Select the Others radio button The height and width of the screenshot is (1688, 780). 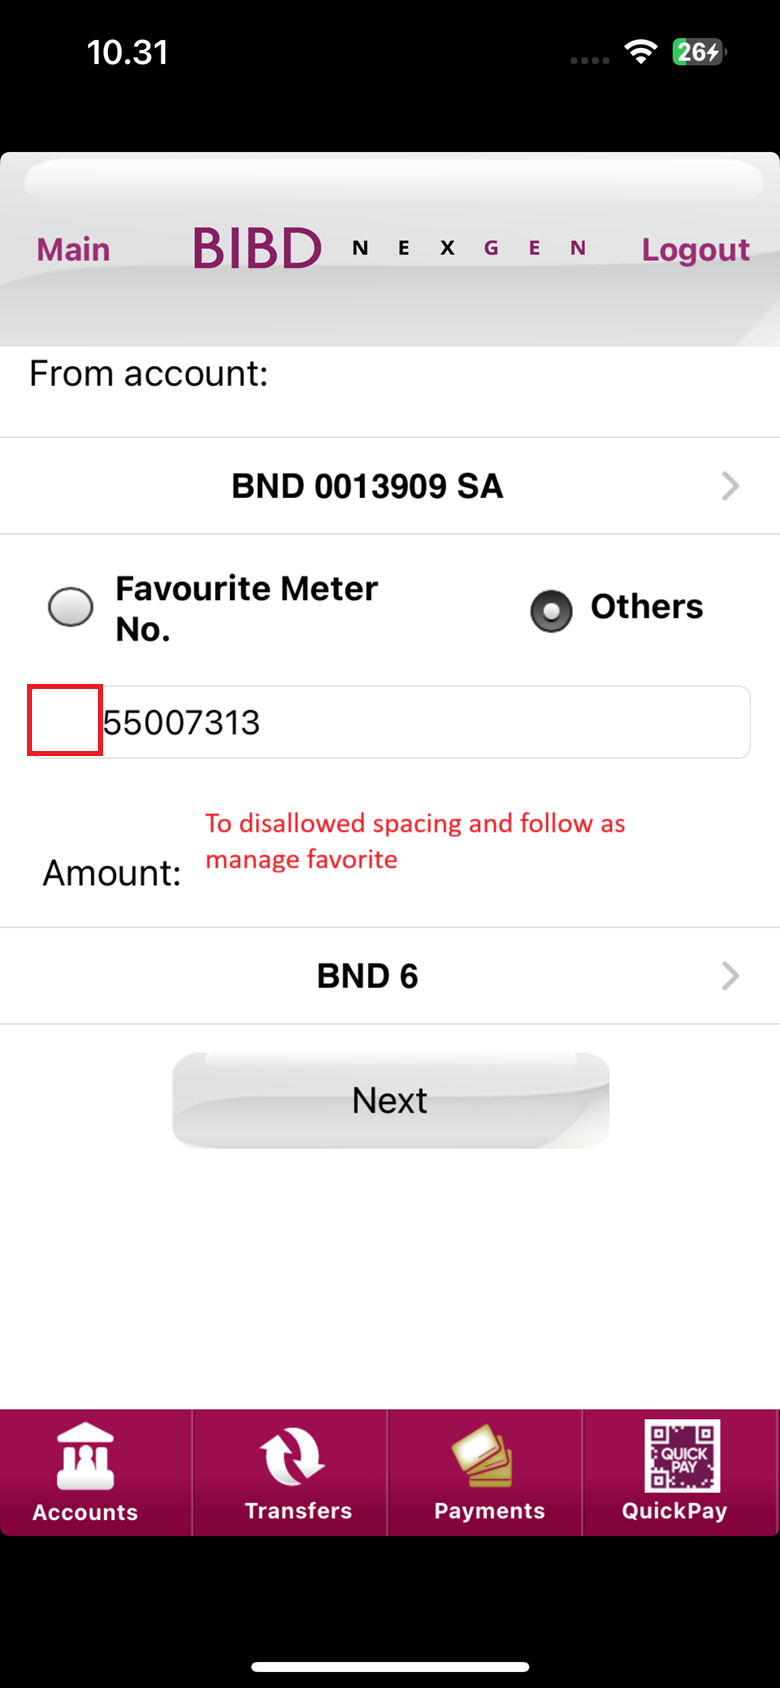[x=551, y=611]
